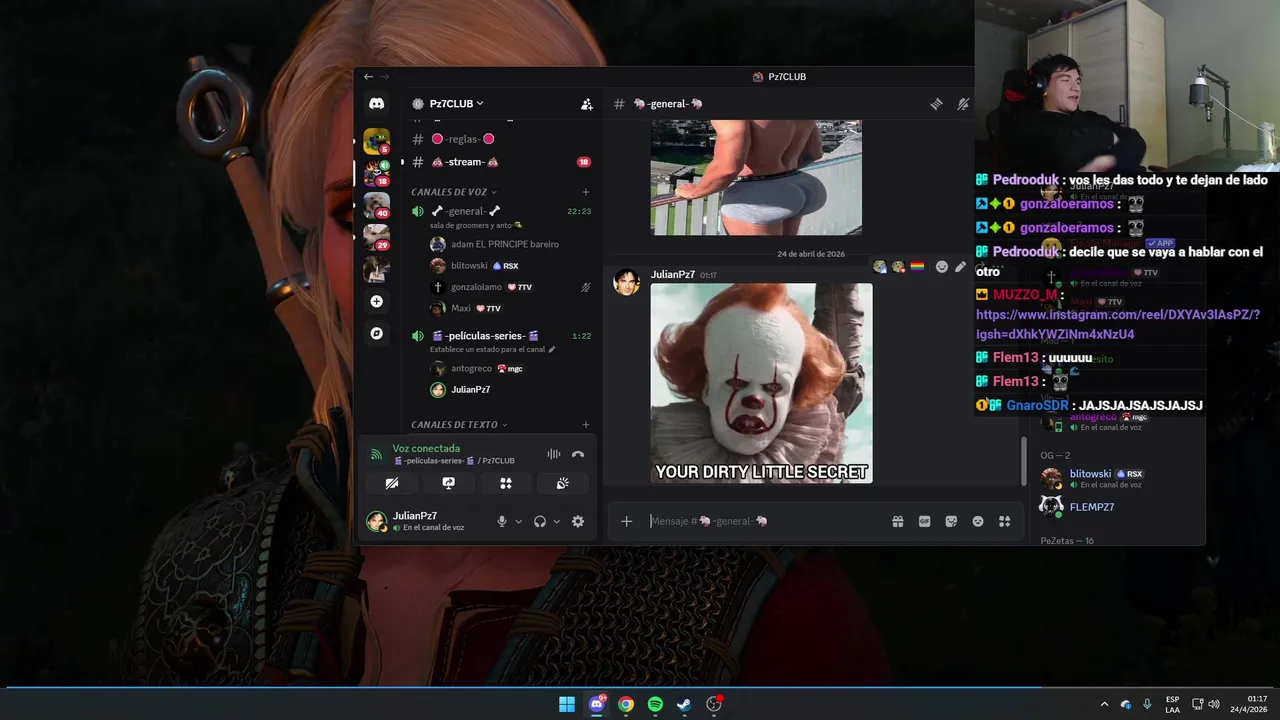Create a voice channel with plus icon
Viewport: 1280px width, 720px height.
586,192
